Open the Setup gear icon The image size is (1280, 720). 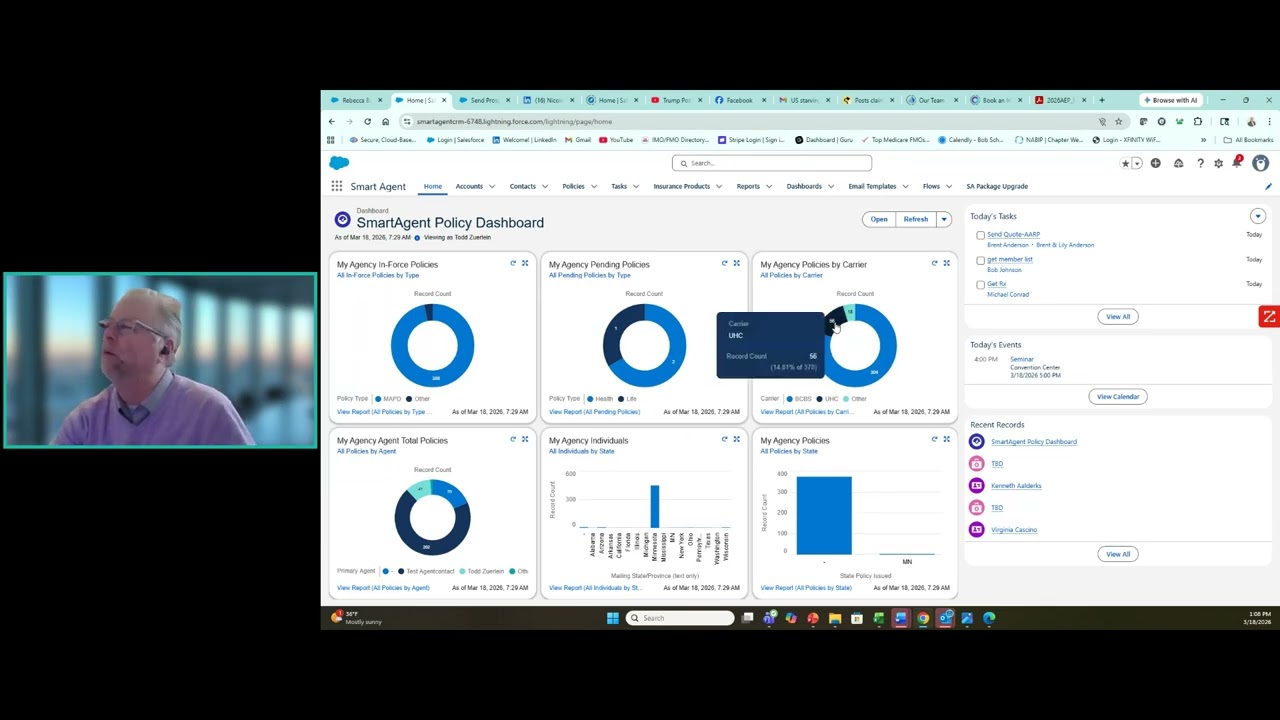[1218, 163]
